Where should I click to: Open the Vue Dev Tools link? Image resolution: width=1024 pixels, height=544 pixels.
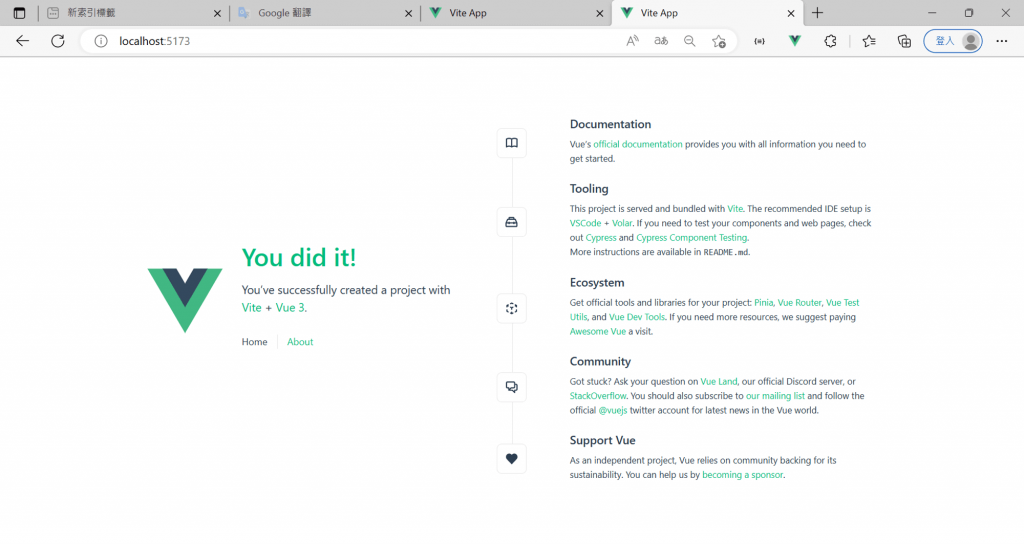pyautogui.click(x=637, y=317)
